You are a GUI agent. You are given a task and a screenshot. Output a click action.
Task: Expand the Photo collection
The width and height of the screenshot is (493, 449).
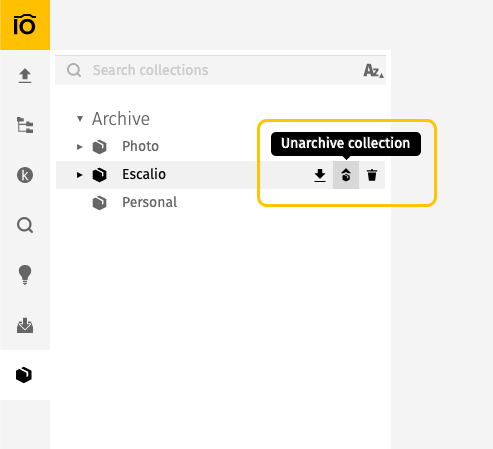[x=79, y=147]
